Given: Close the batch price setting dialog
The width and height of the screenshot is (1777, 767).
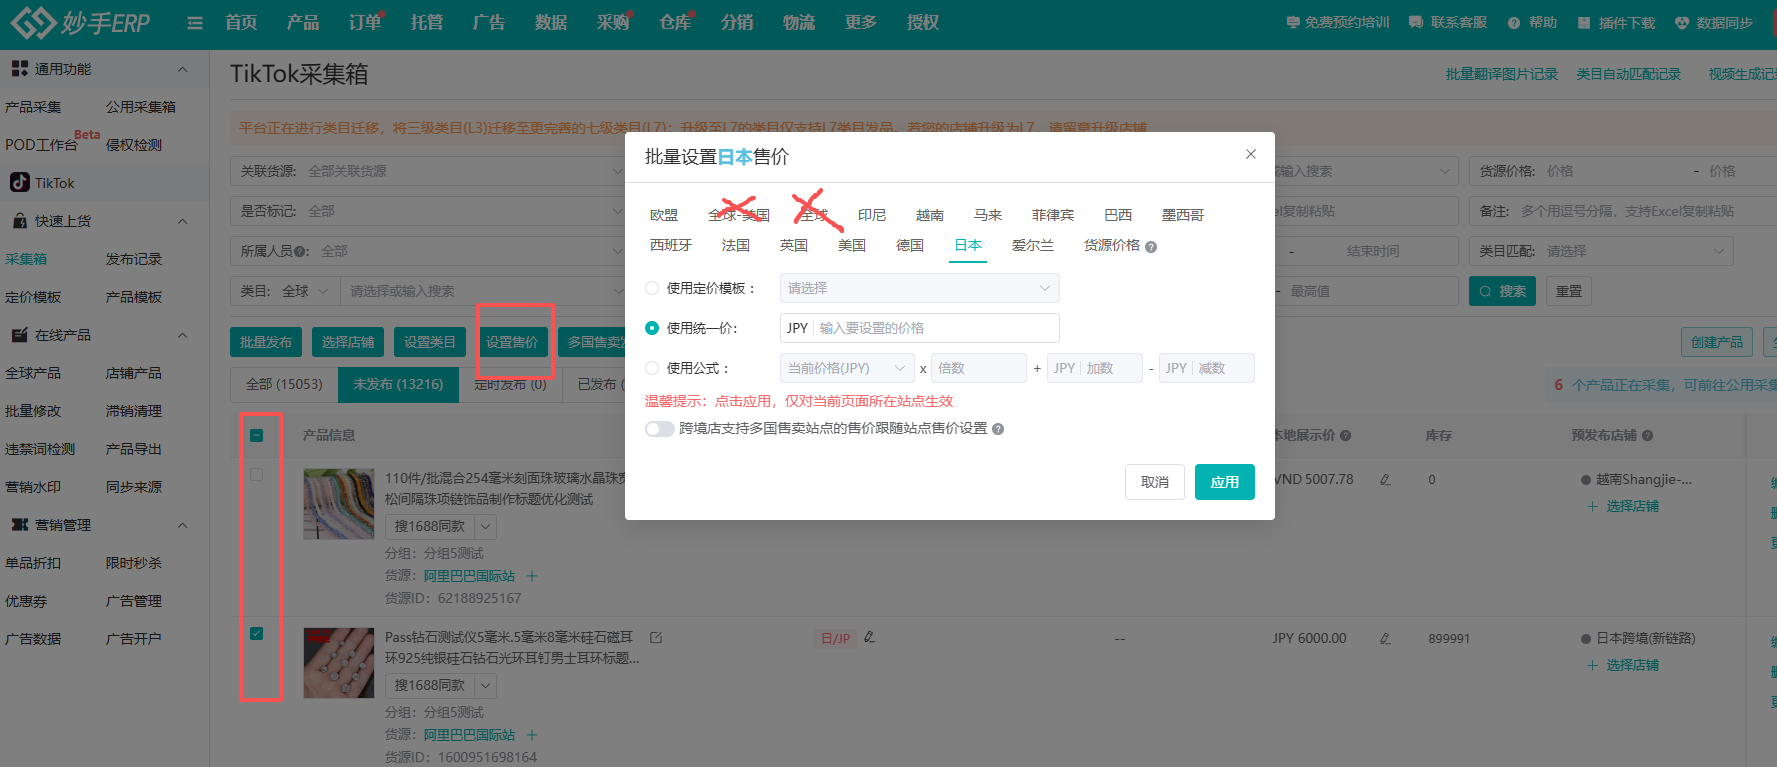Looking at the screenshot, I should coord(1250,154).
